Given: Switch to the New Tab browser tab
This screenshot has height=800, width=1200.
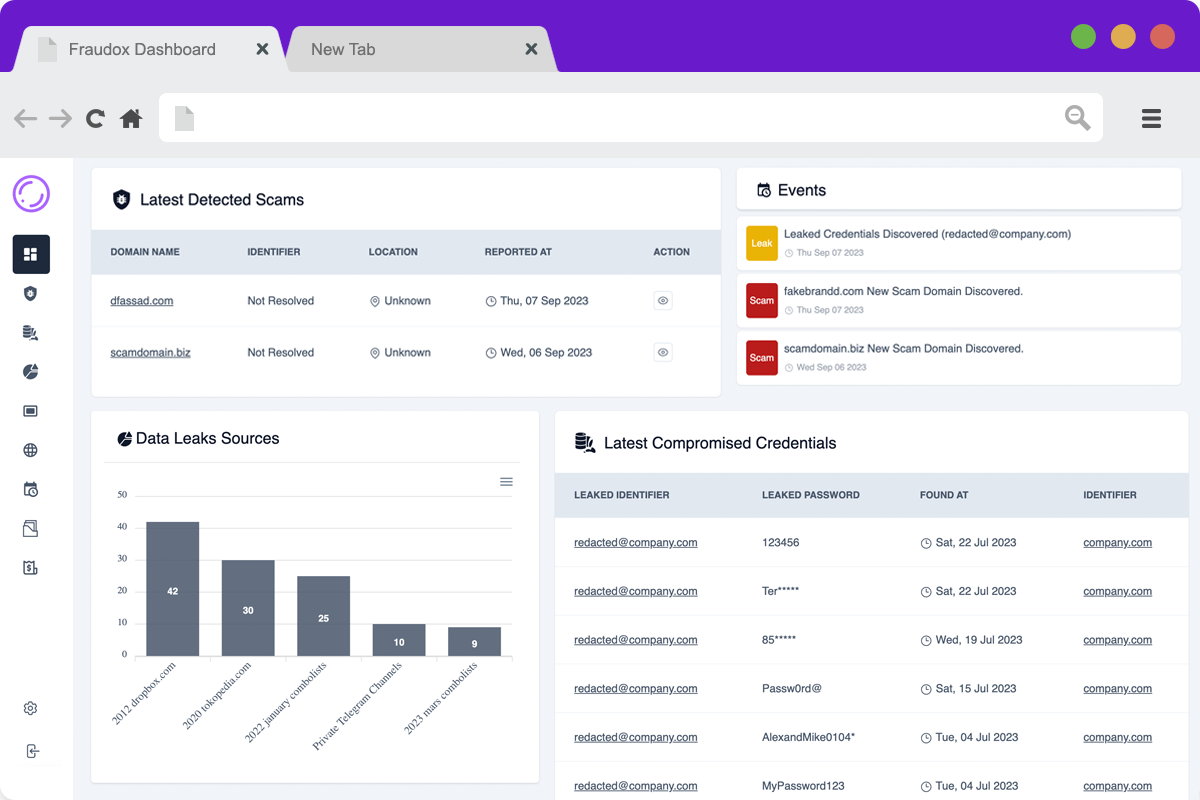Looking at the screenshot, I should (x=343, y=49).
